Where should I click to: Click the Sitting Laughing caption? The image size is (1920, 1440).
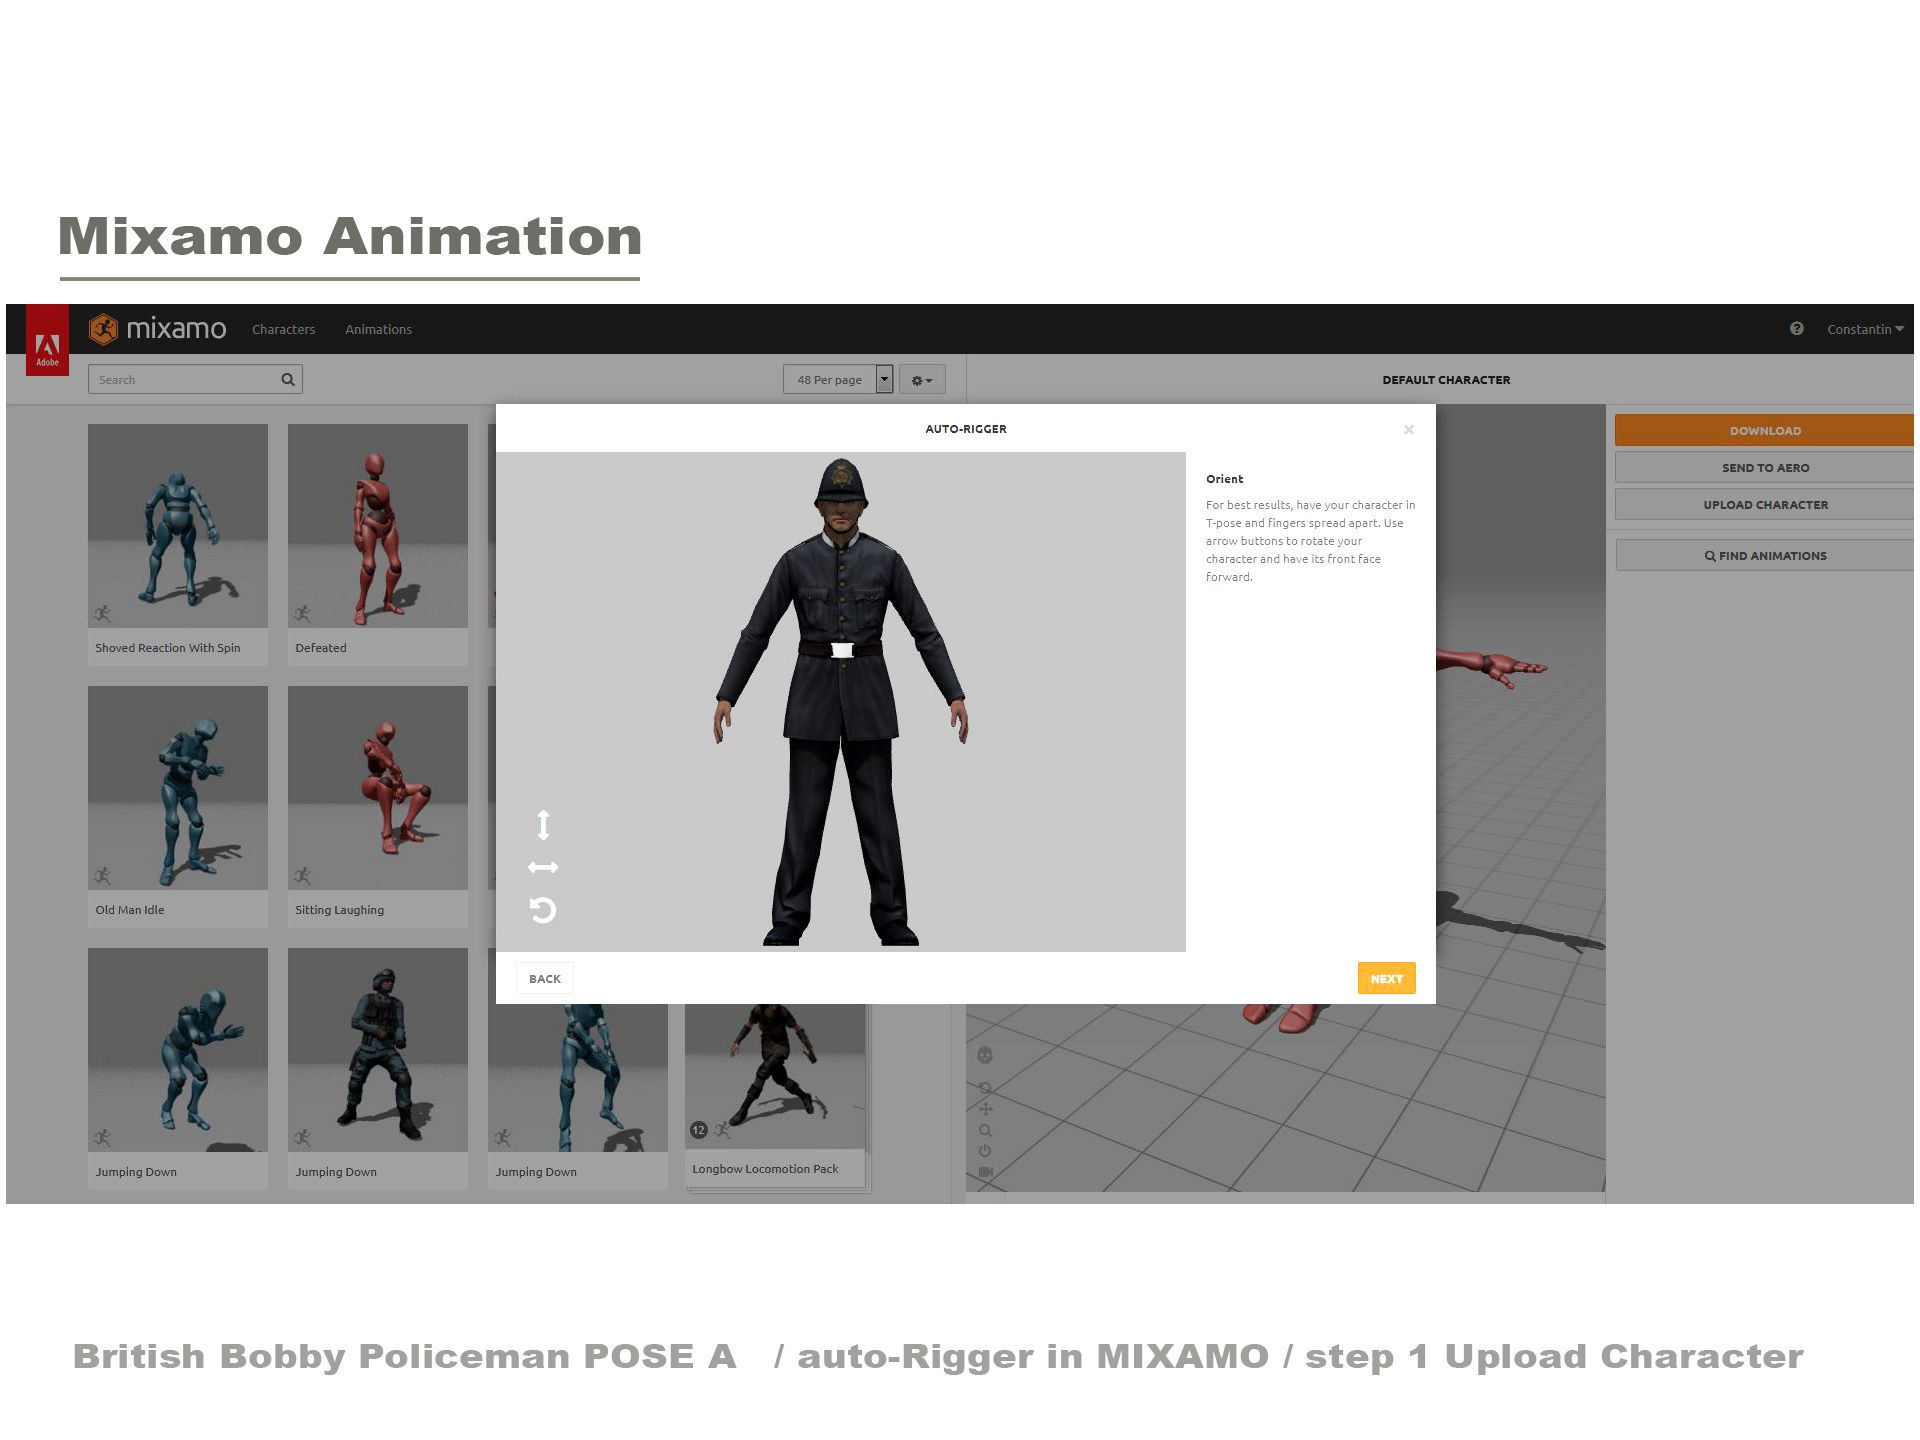coord(340,910)
